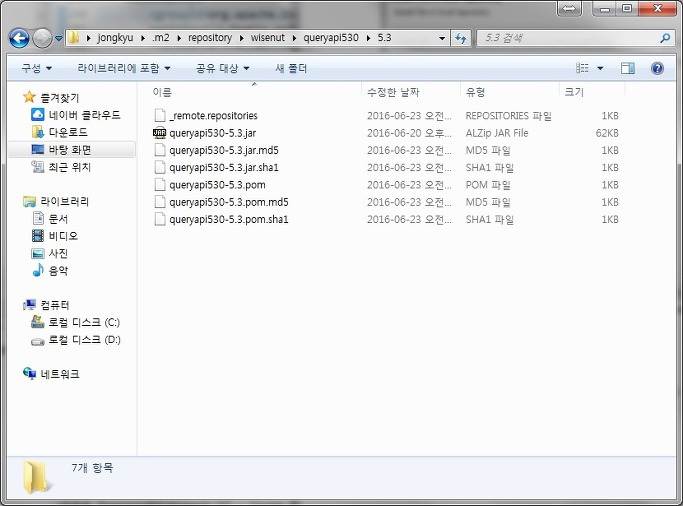The image size is (683, 506).
Task: Click the folder icon in address bar
Action: [x=74, y=38]
